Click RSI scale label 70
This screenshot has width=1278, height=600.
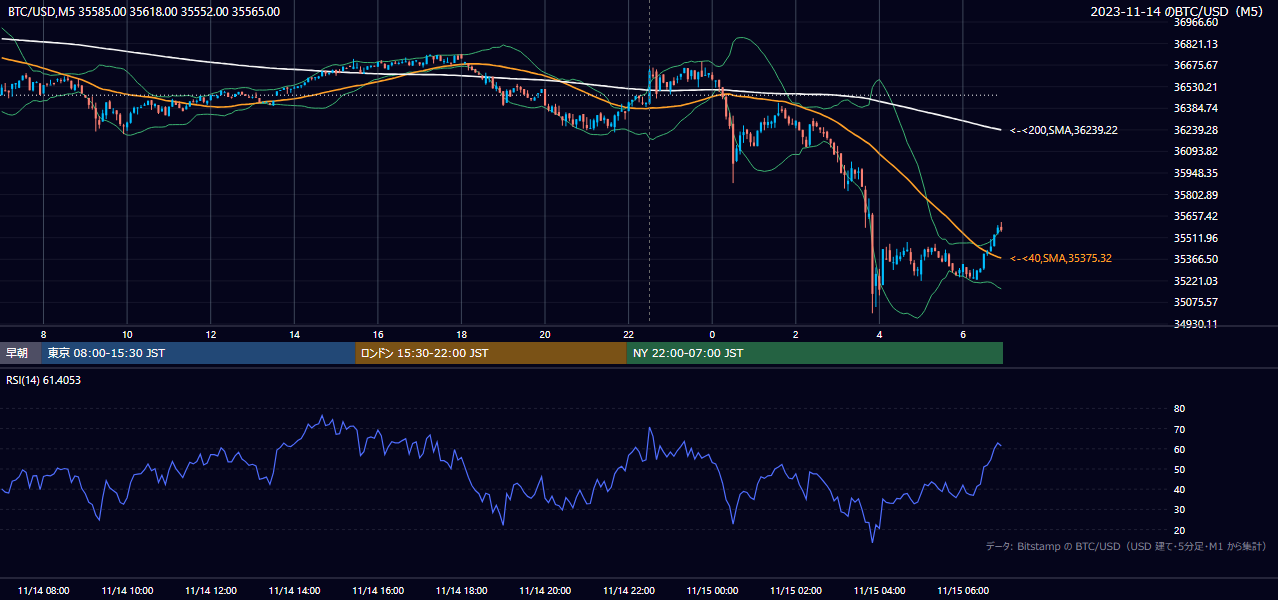click(1179, 429)
